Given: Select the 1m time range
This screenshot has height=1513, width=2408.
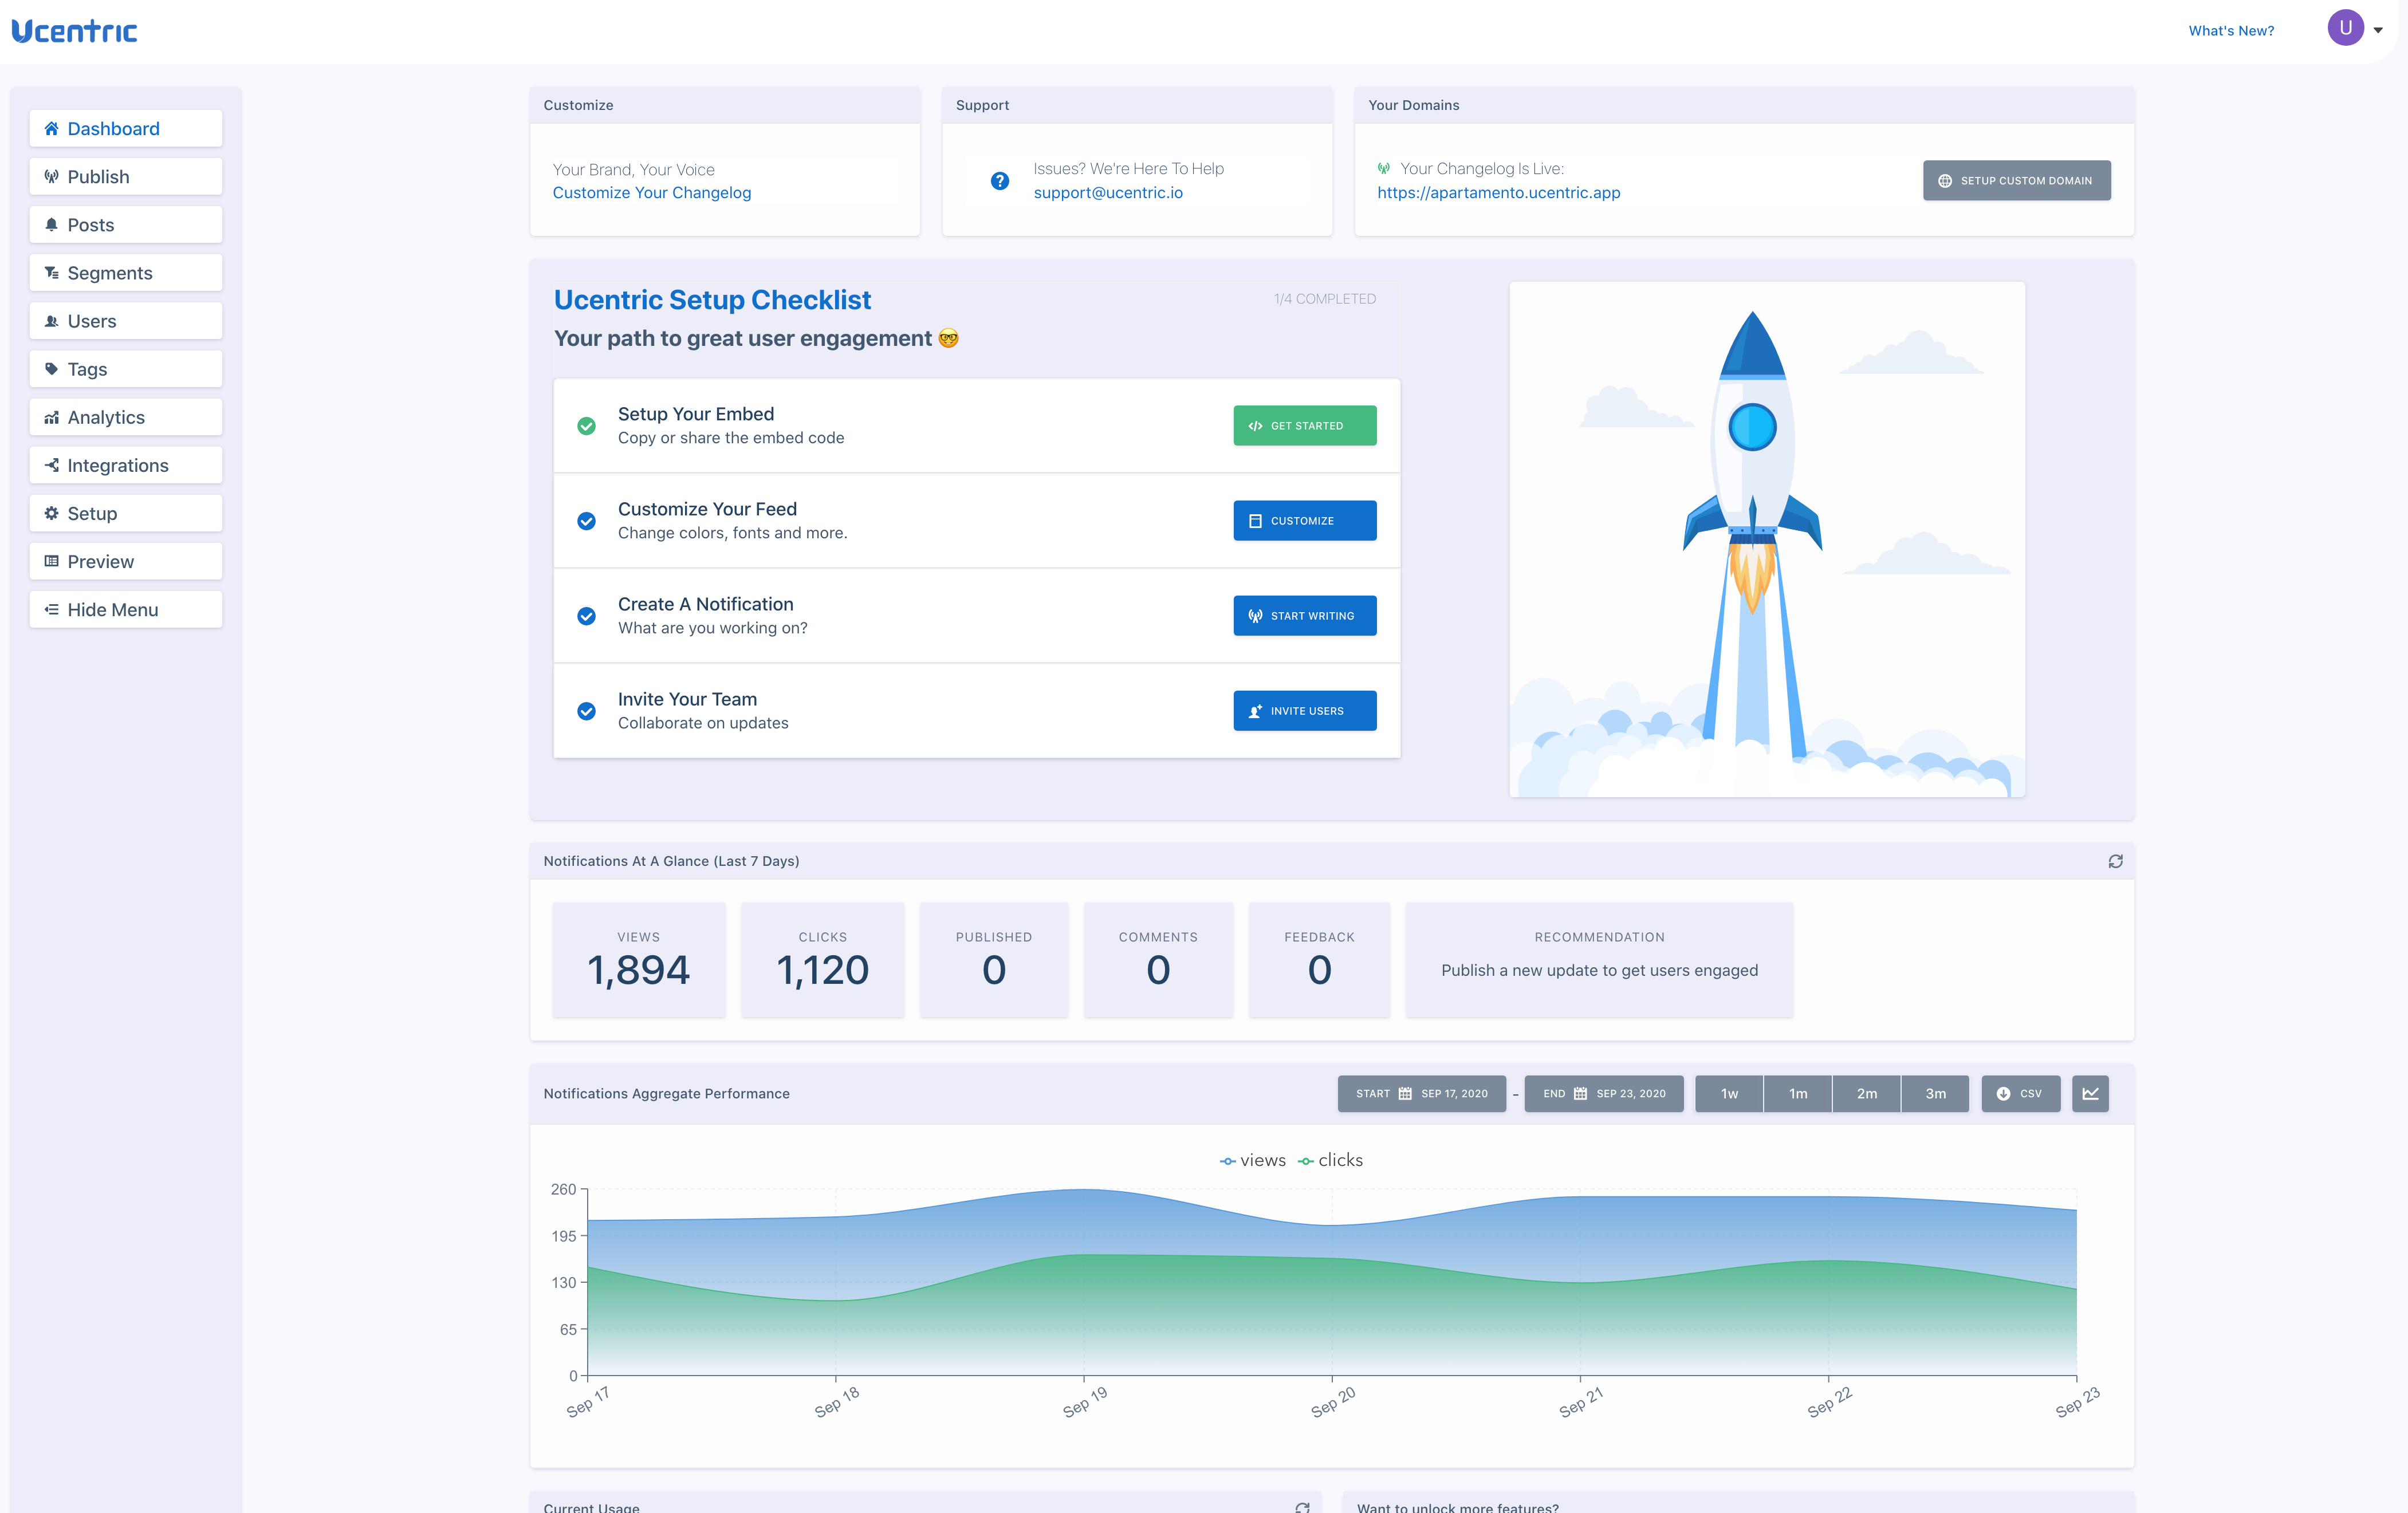Looking at the screenshot, I should [x=1797, y=1093].
